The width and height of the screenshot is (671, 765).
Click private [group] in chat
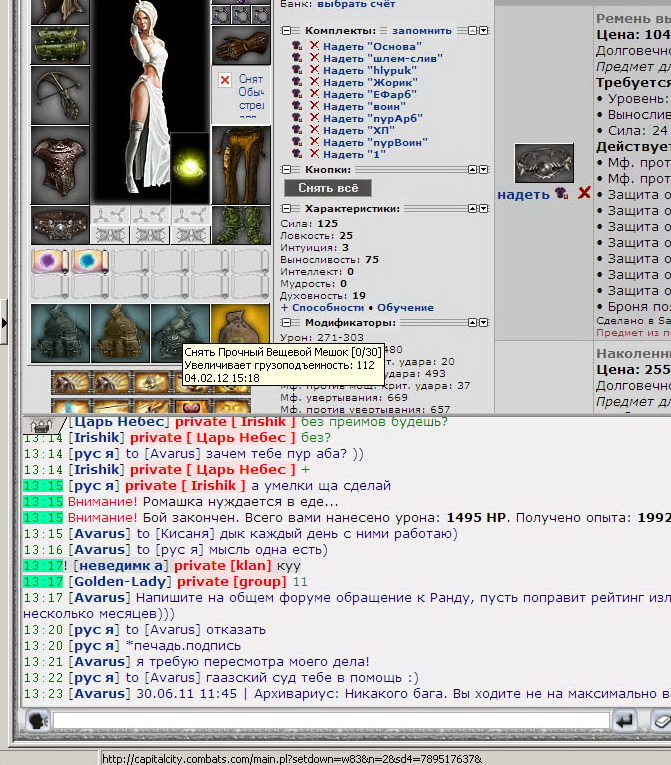(231, 582)
